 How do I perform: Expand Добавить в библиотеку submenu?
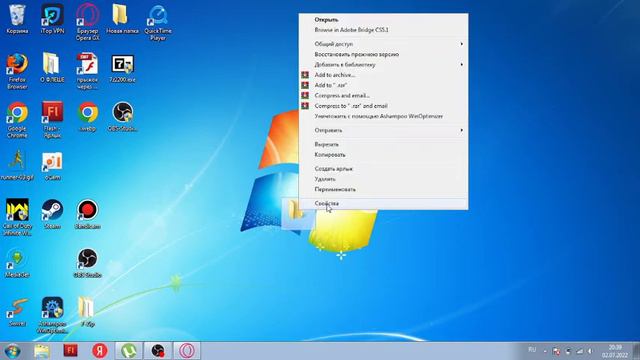[383, 64]
